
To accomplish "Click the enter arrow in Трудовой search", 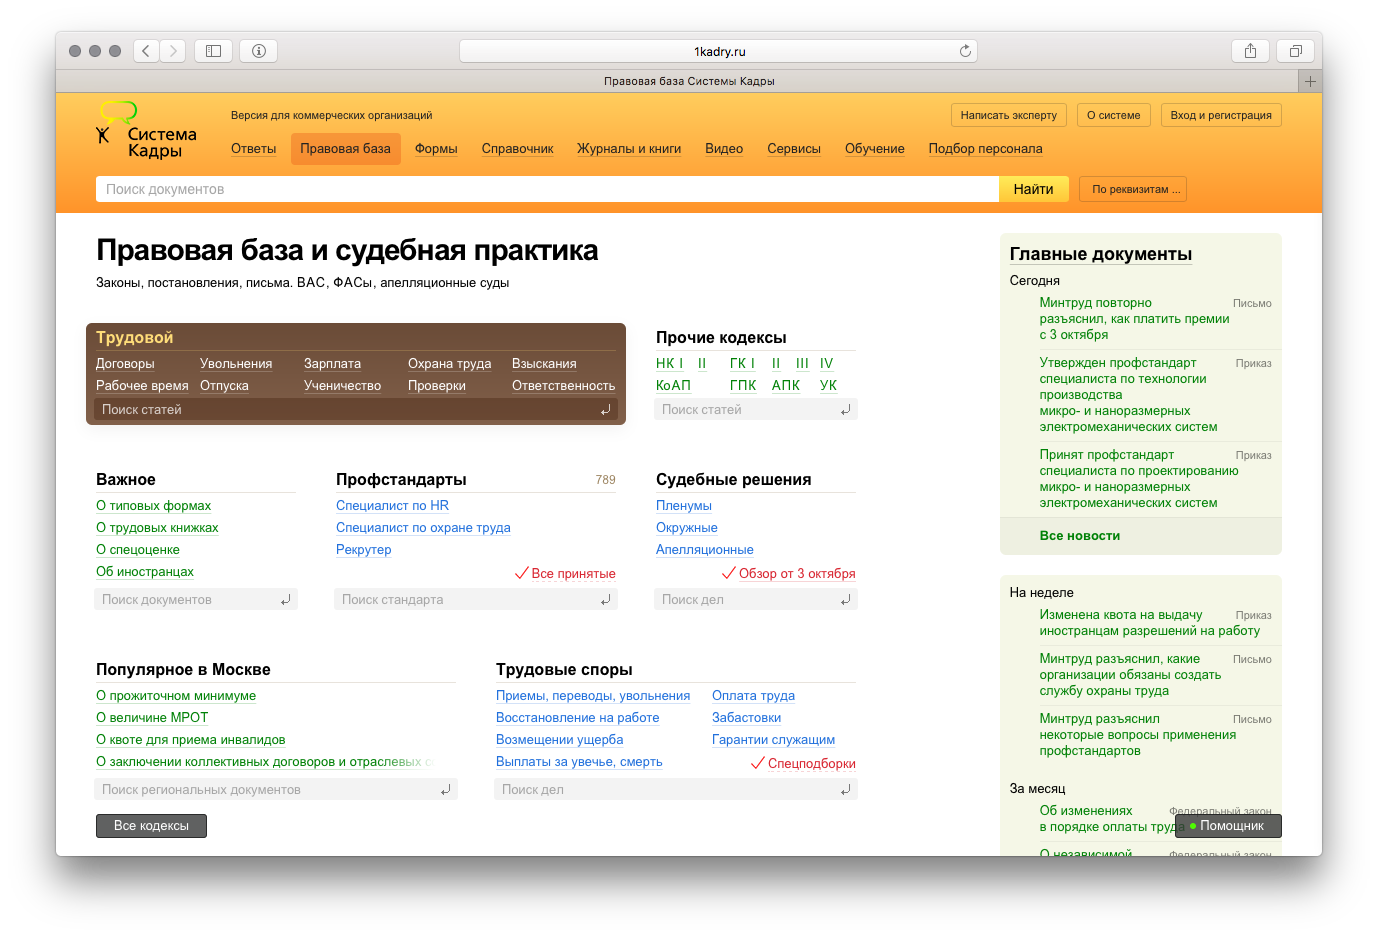I will [605, 410].
